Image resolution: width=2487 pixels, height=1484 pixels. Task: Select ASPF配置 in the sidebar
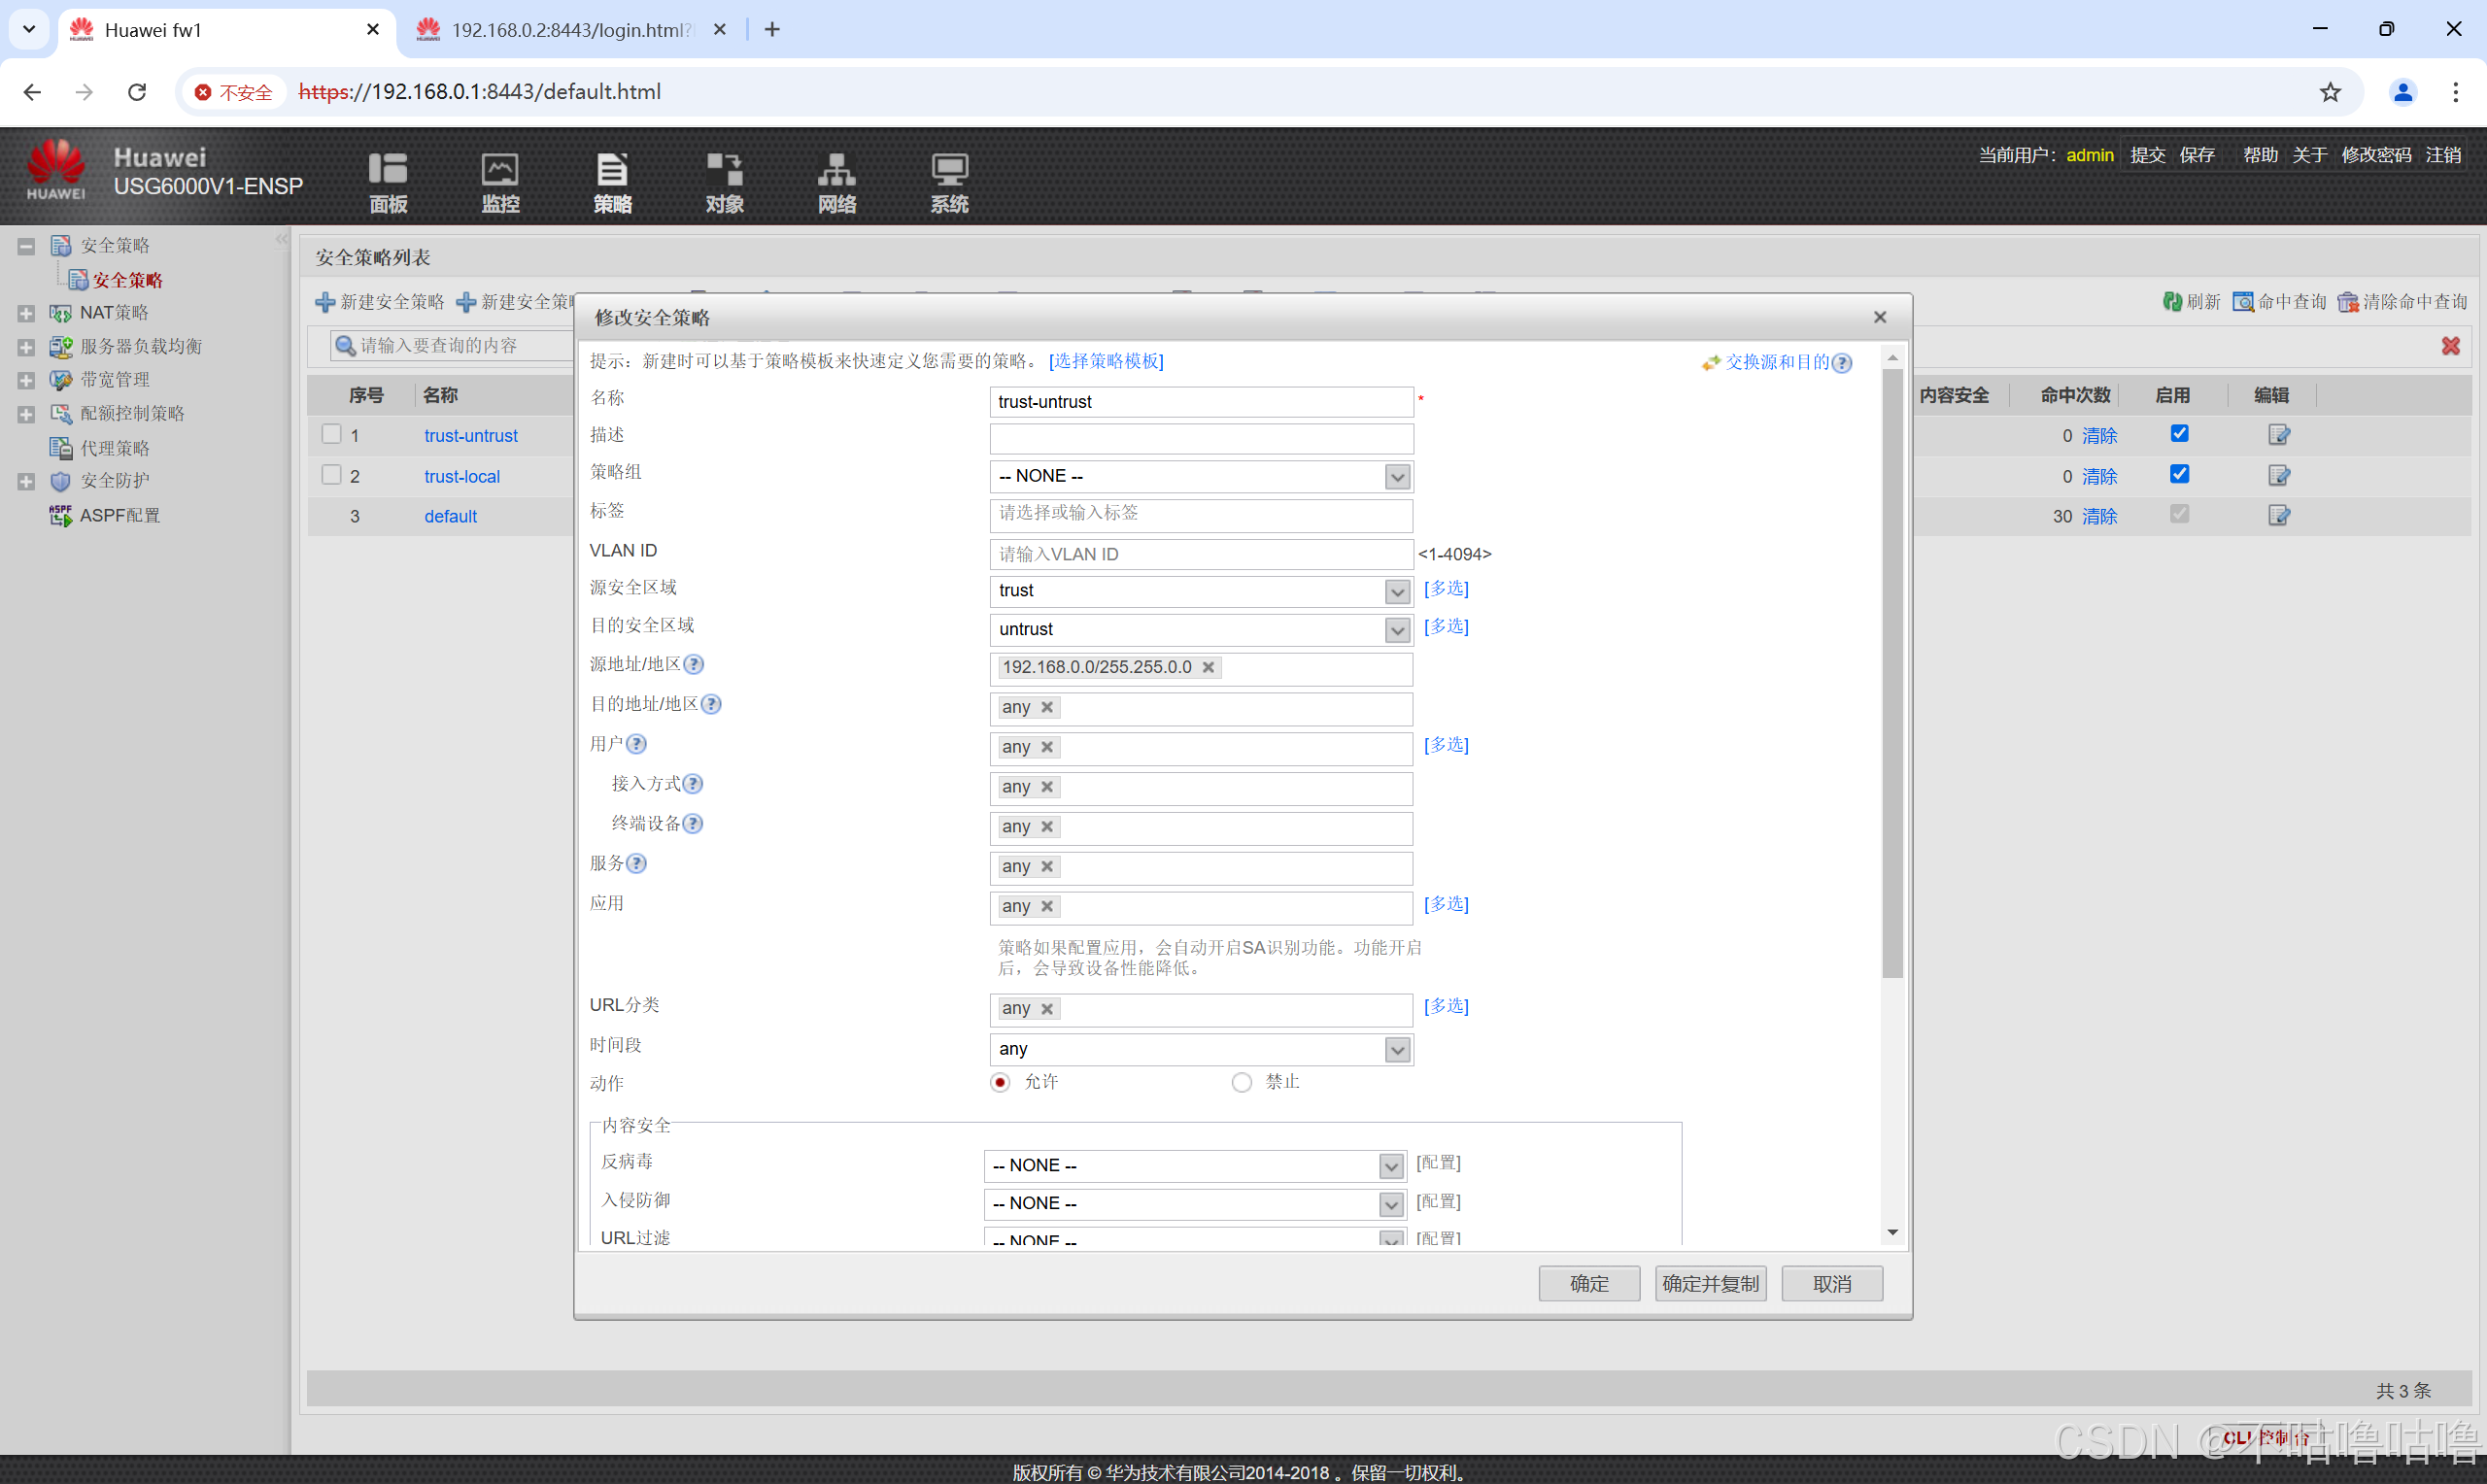tap(119, 516)
